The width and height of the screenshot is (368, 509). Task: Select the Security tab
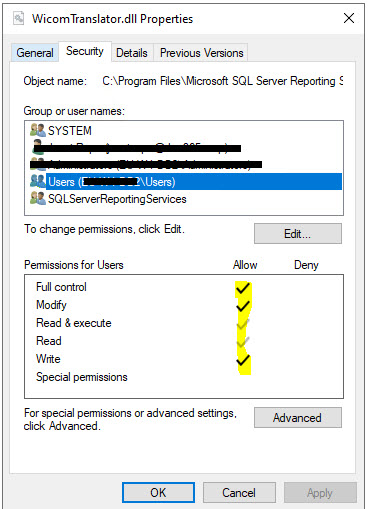click(x=85, y=51)
